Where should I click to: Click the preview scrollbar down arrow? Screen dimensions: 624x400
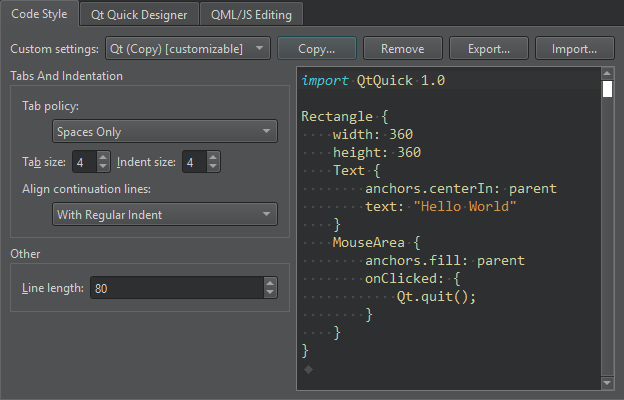point(607,383)
